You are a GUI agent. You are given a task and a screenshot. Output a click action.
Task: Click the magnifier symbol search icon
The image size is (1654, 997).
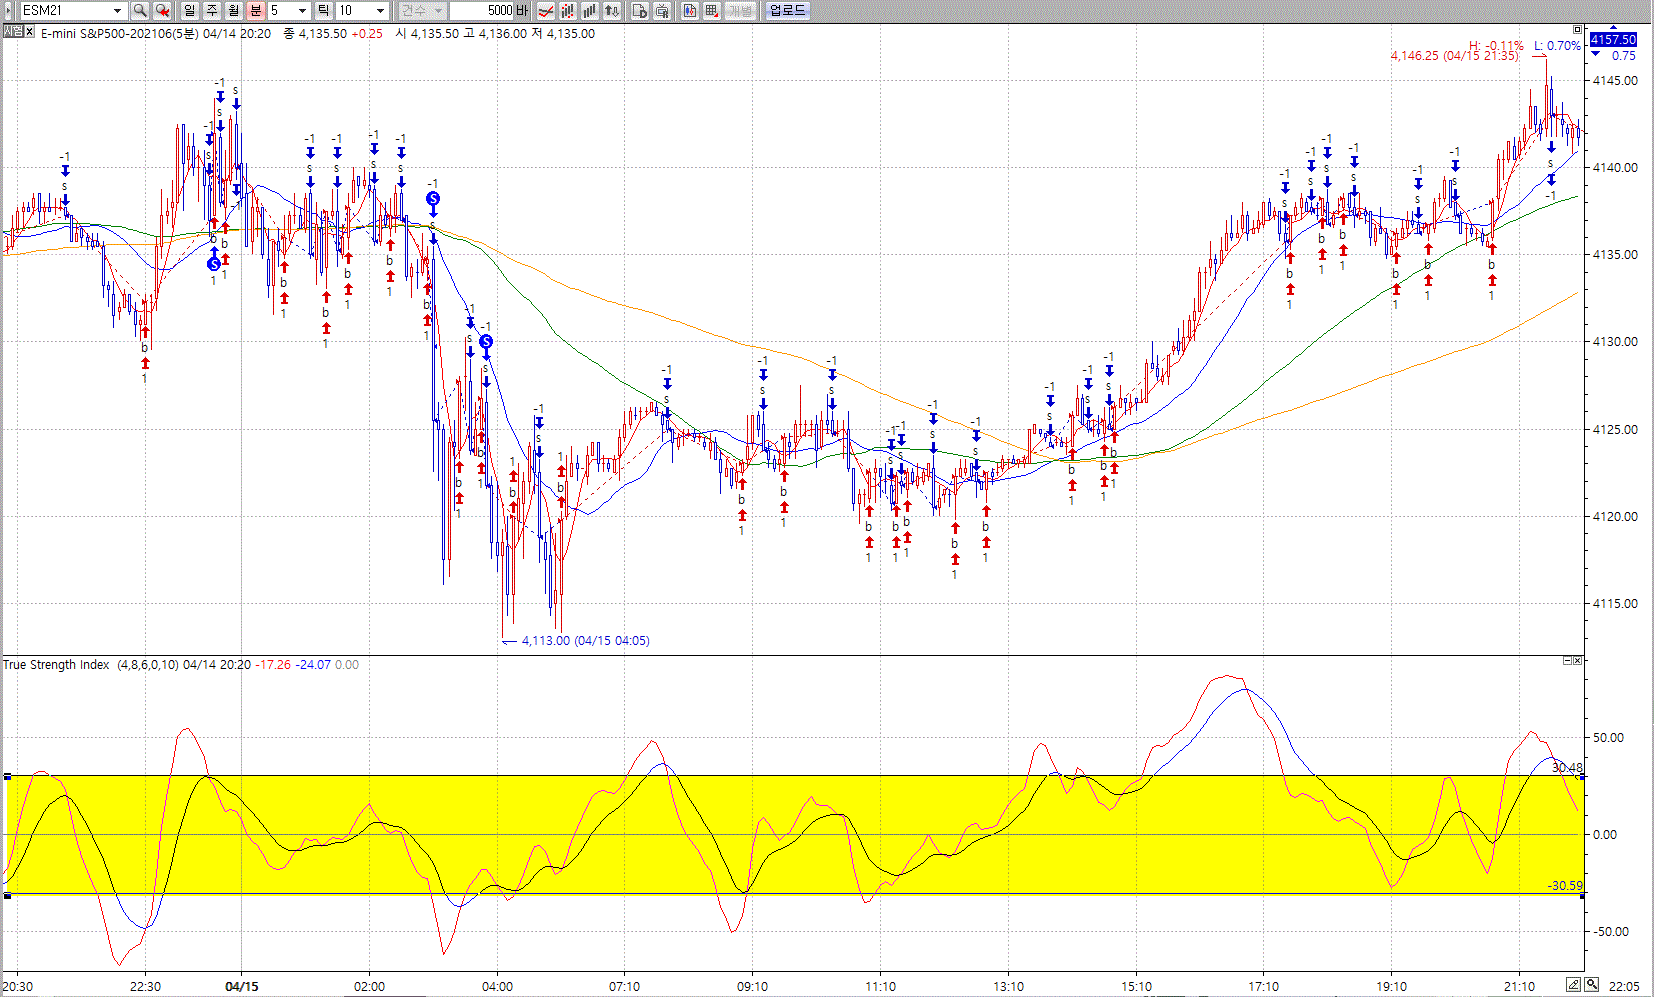coord(140,10)
